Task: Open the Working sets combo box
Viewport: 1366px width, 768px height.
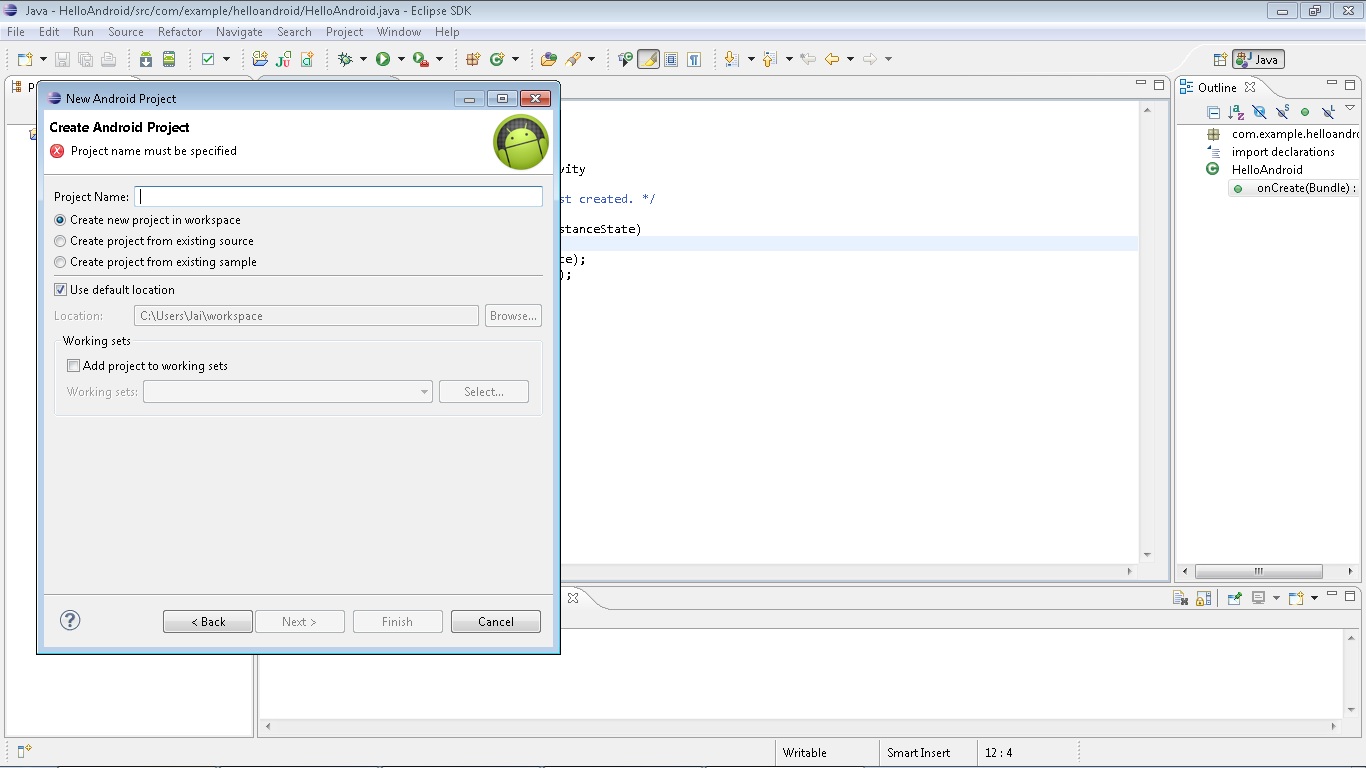Action: (x=288, y=392)
